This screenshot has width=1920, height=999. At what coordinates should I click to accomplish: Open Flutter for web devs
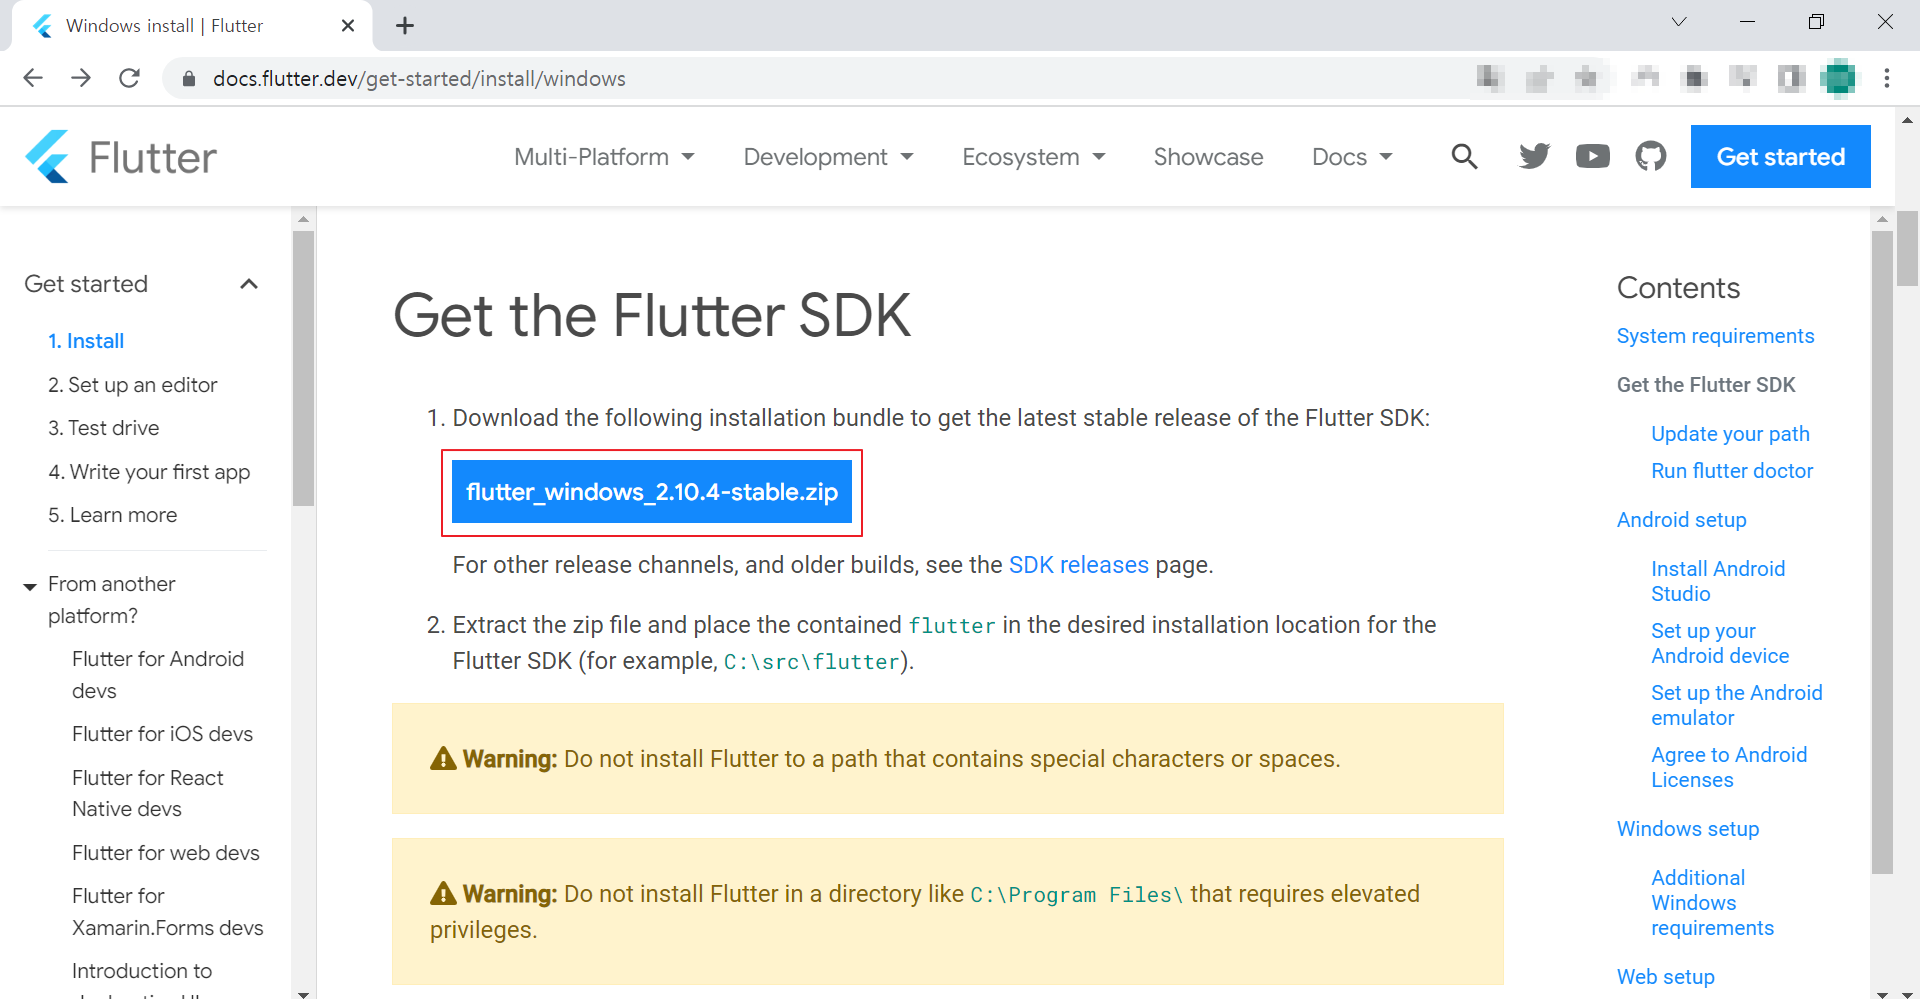(165, 853)
